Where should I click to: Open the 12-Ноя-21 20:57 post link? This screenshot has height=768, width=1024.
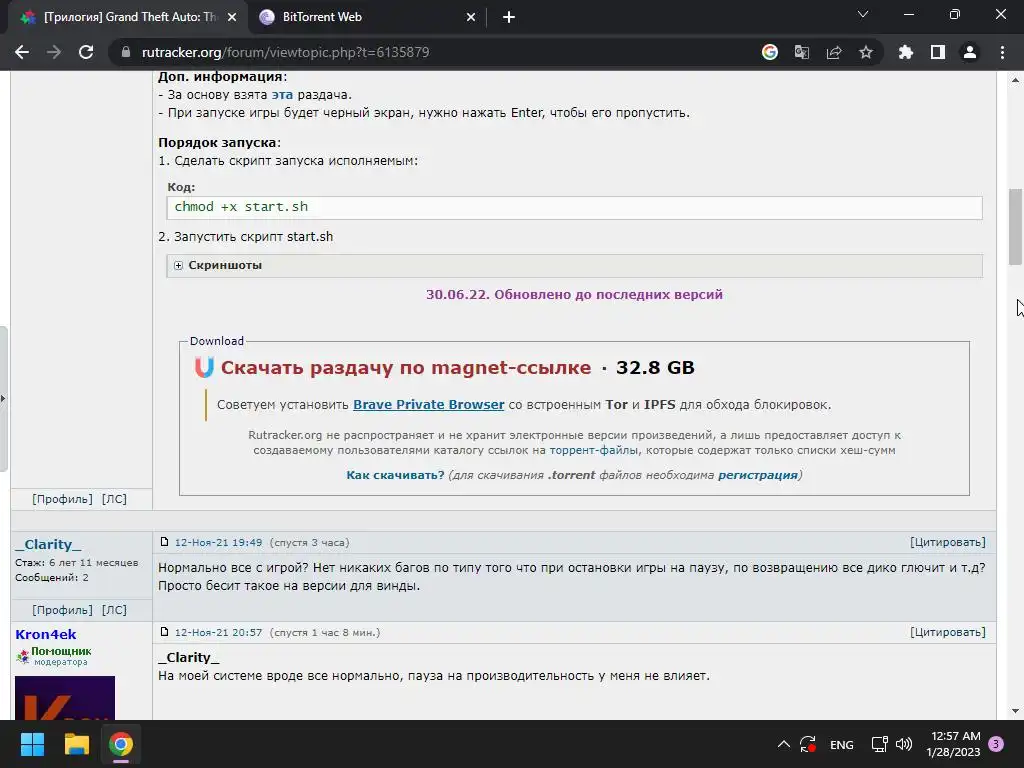pyautogui.click(x=218, y=632)
